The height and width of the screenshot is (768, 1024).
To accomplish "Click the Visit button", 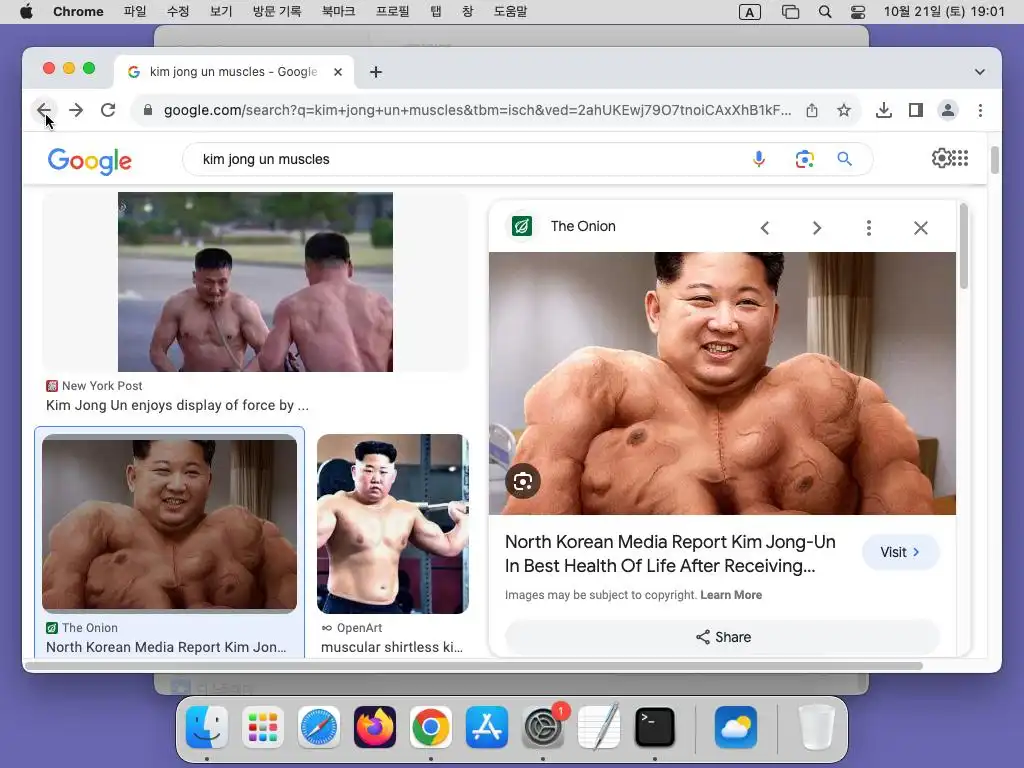I will click(901, 552).
